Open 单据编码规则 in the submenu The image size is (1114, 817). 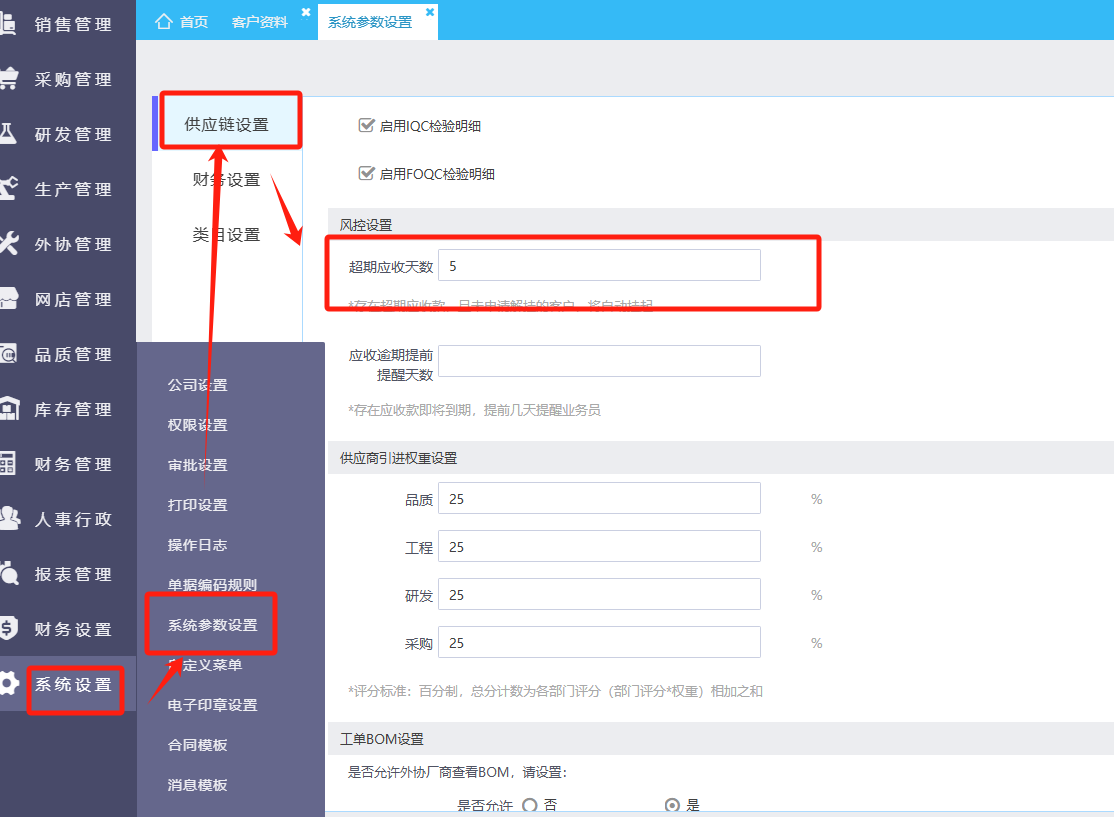212,584
